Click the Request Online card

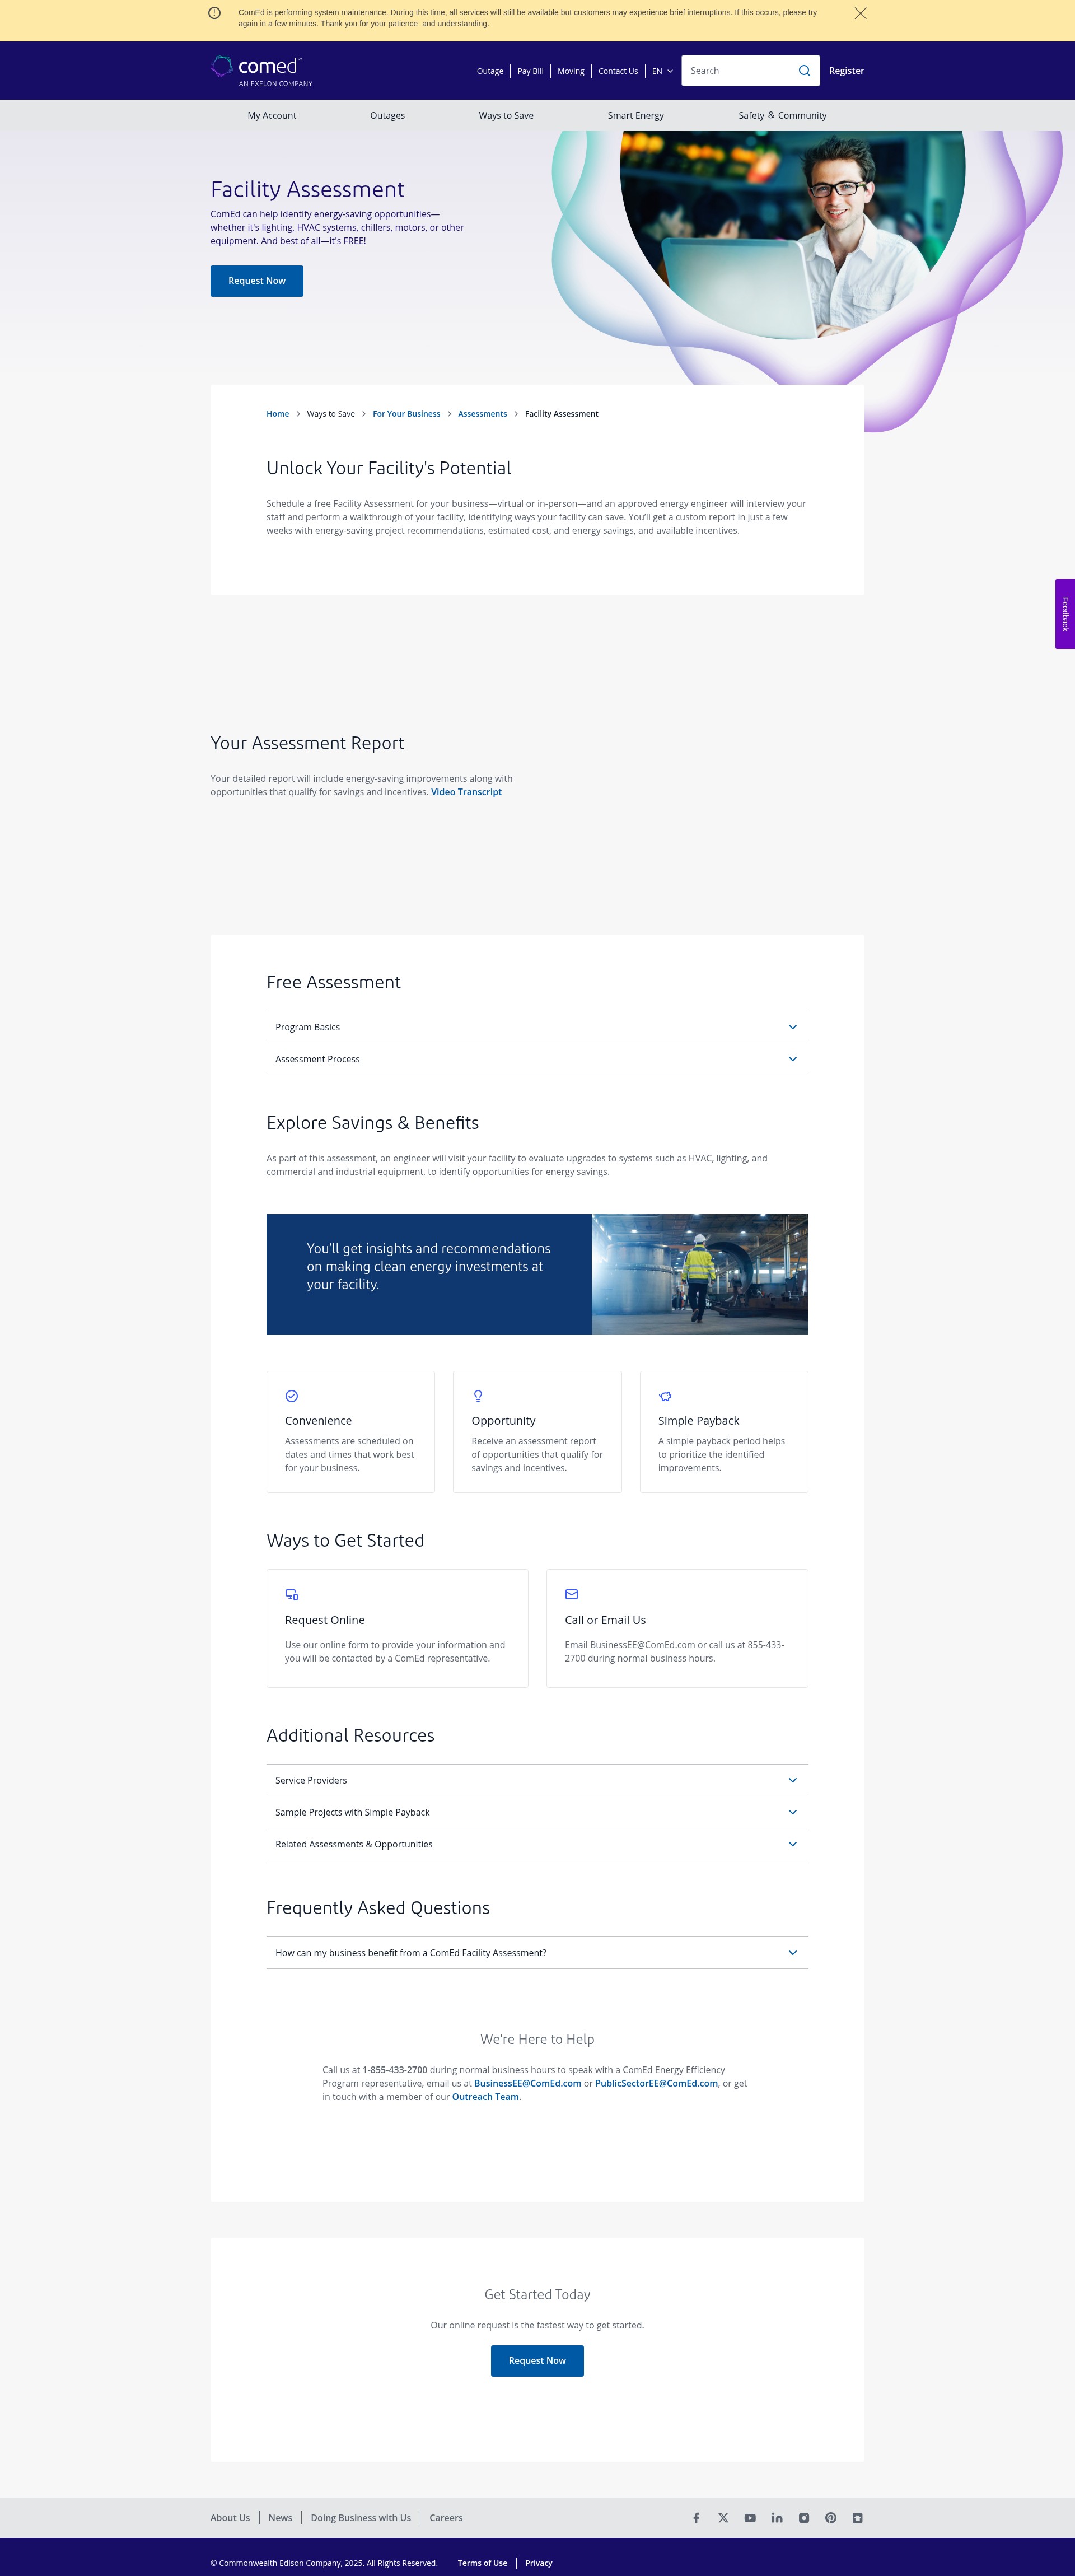click(x=397, y=1628)
